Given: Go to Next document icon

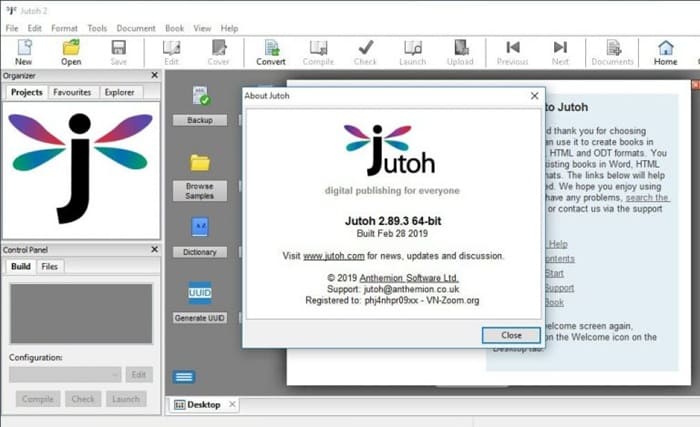Looking at the screenshot, I should [560, 47].
